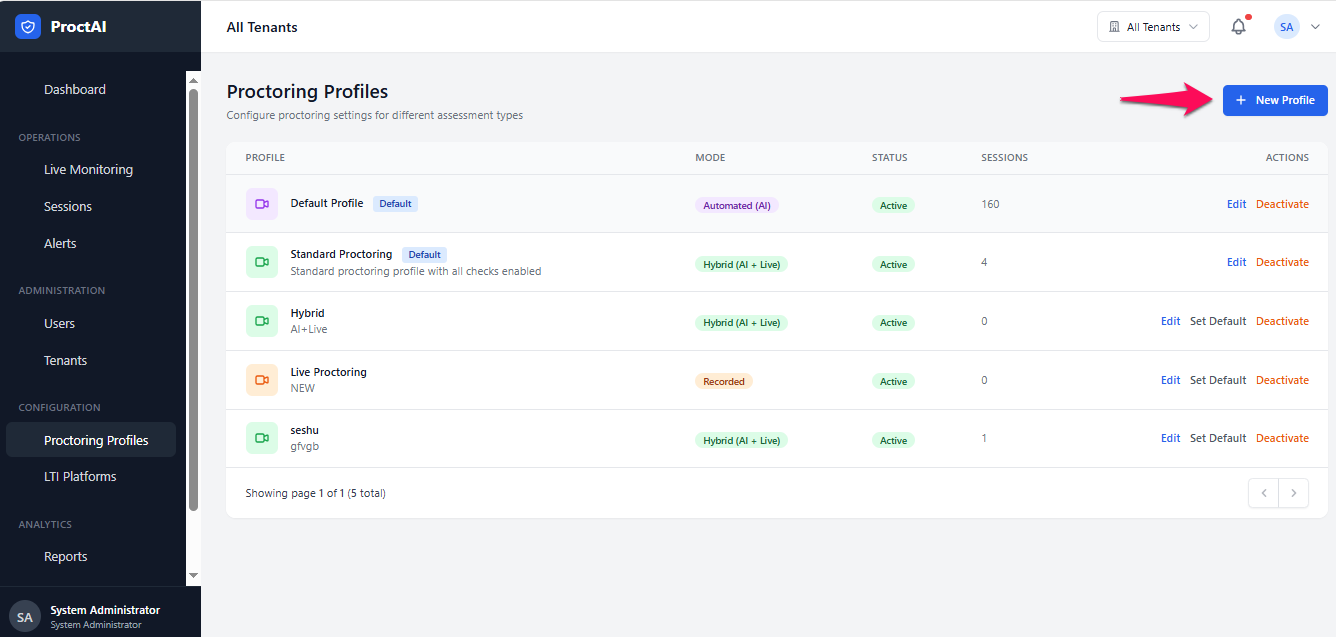This screenshot has width=1336, height=637.
Task: Click the sidebar scroll down arrow
Action: click(x=193, y=576)
